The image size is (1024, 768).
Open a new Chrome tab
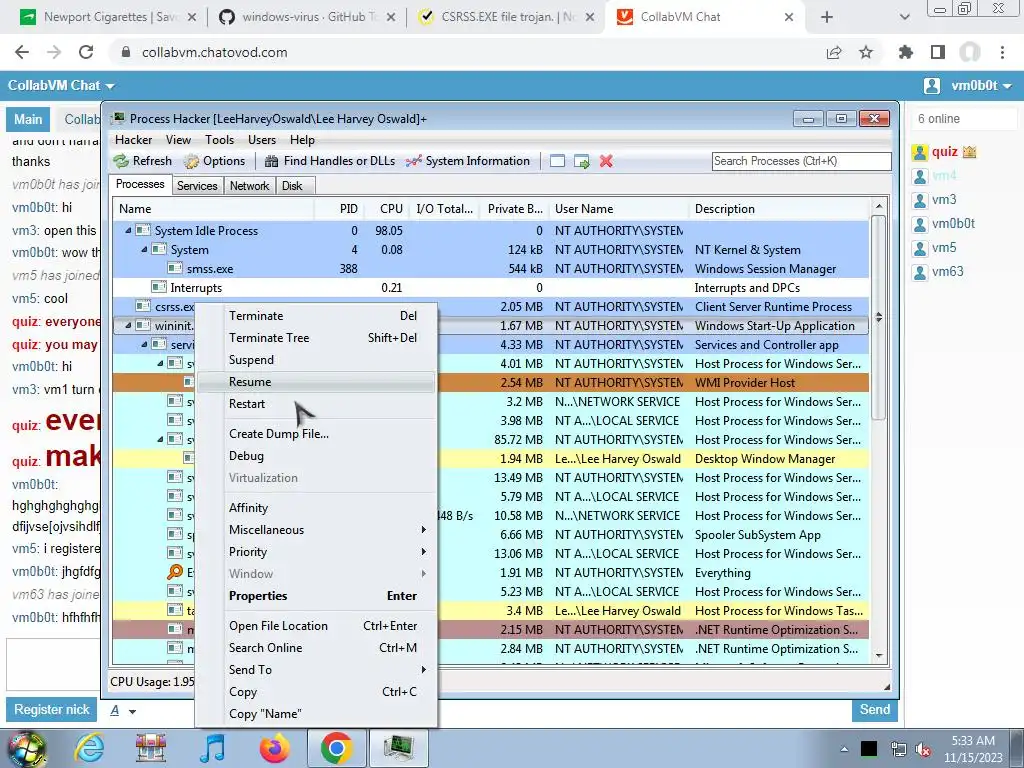tap(827, 17)
